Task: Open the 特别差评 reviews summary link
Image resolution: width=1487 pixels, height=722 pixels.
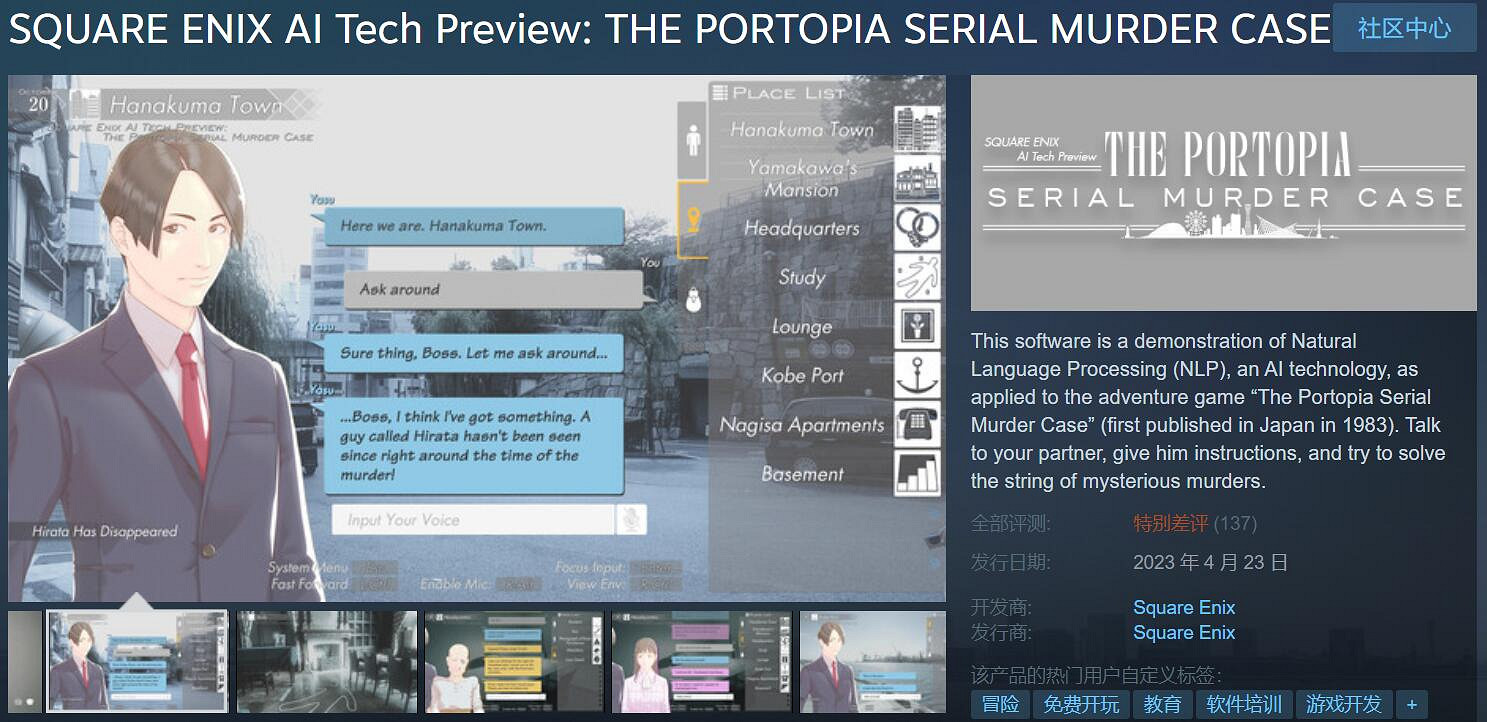Action: (1170, 523)
